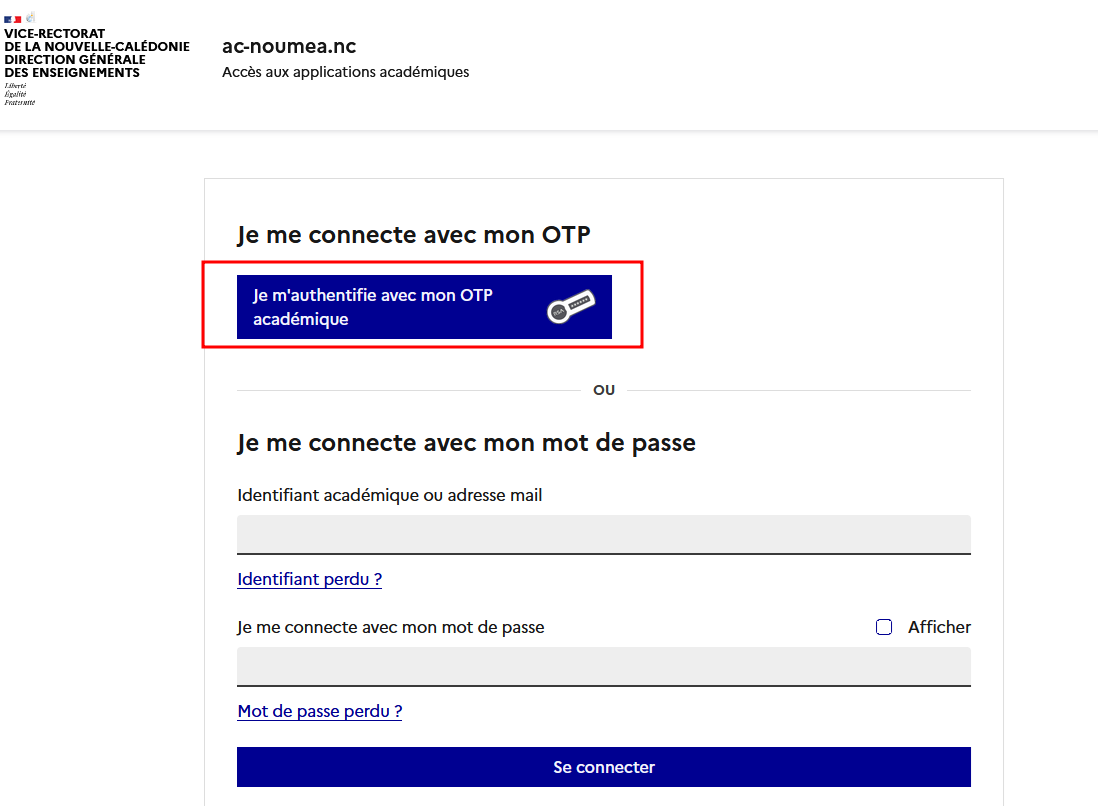Click the label left of the Afficher checkbox
This screenshot has width=1098, height=806.
tap(390, 628)
